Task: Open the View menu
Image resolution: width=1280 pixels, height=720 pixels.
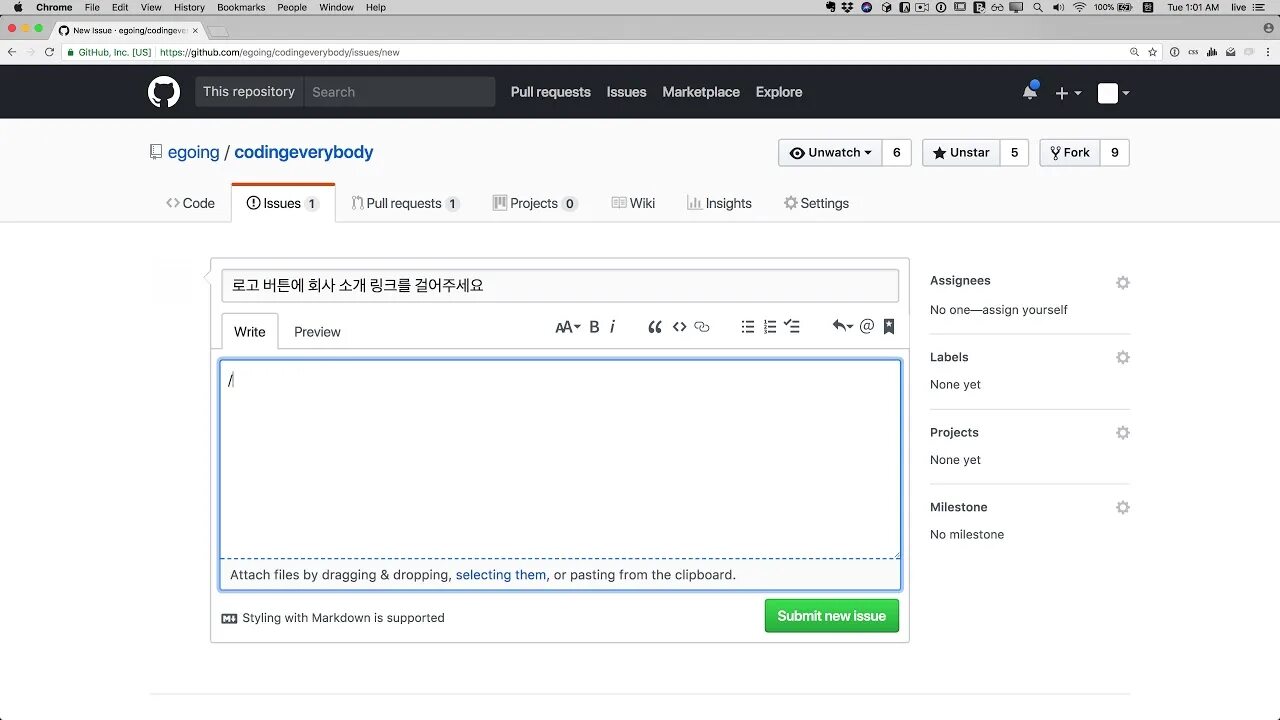Action: click(x=151, y=7)
